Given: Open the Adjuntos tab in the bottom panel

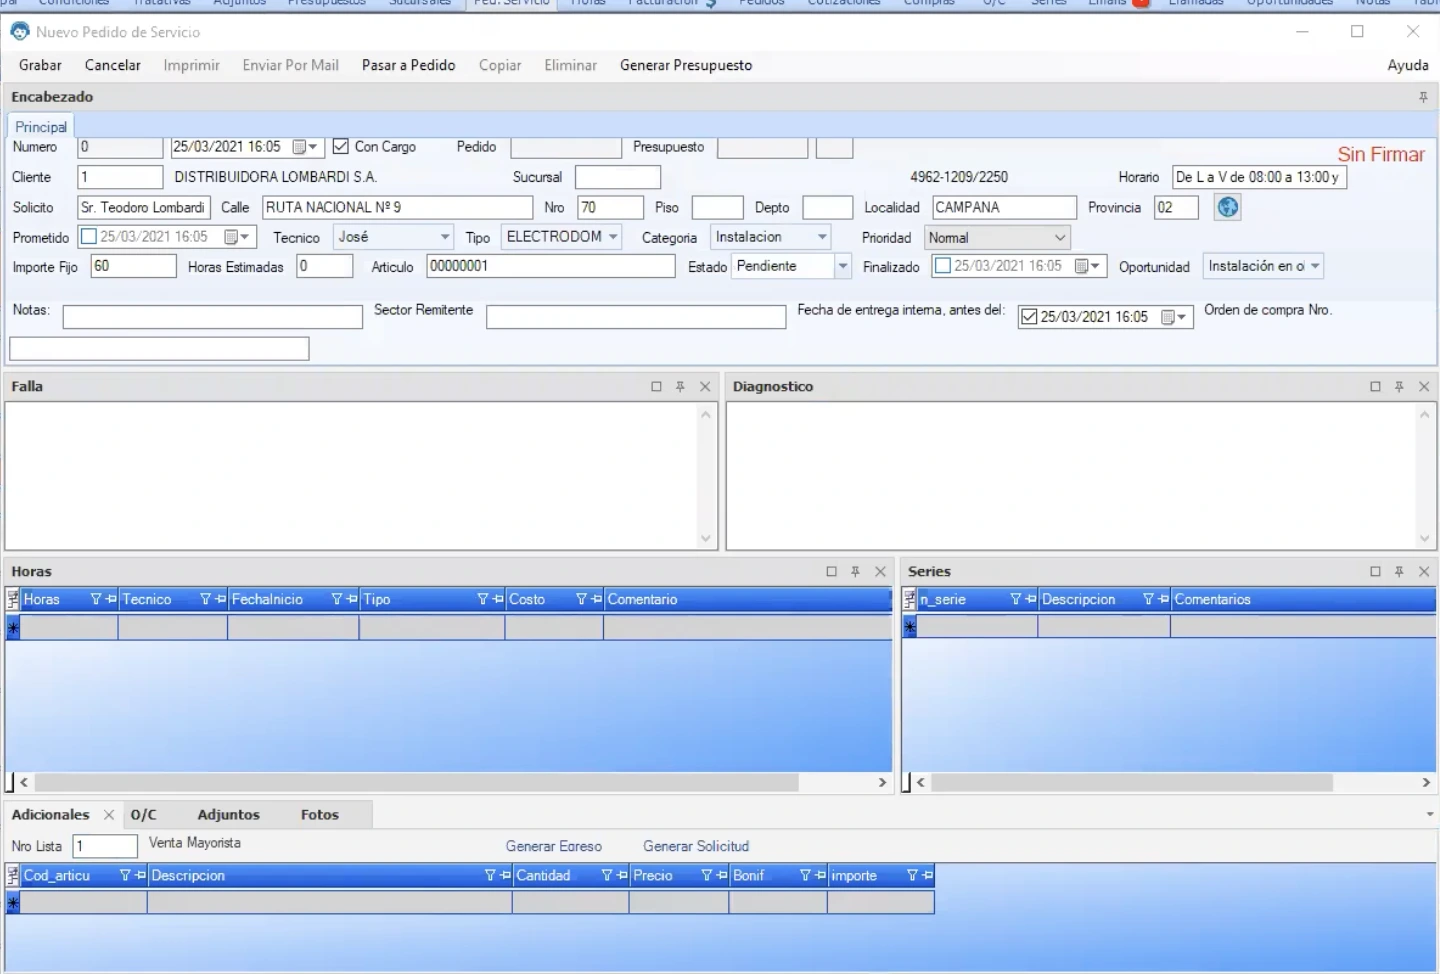Looking at the screenshot, I should [229, 815].
